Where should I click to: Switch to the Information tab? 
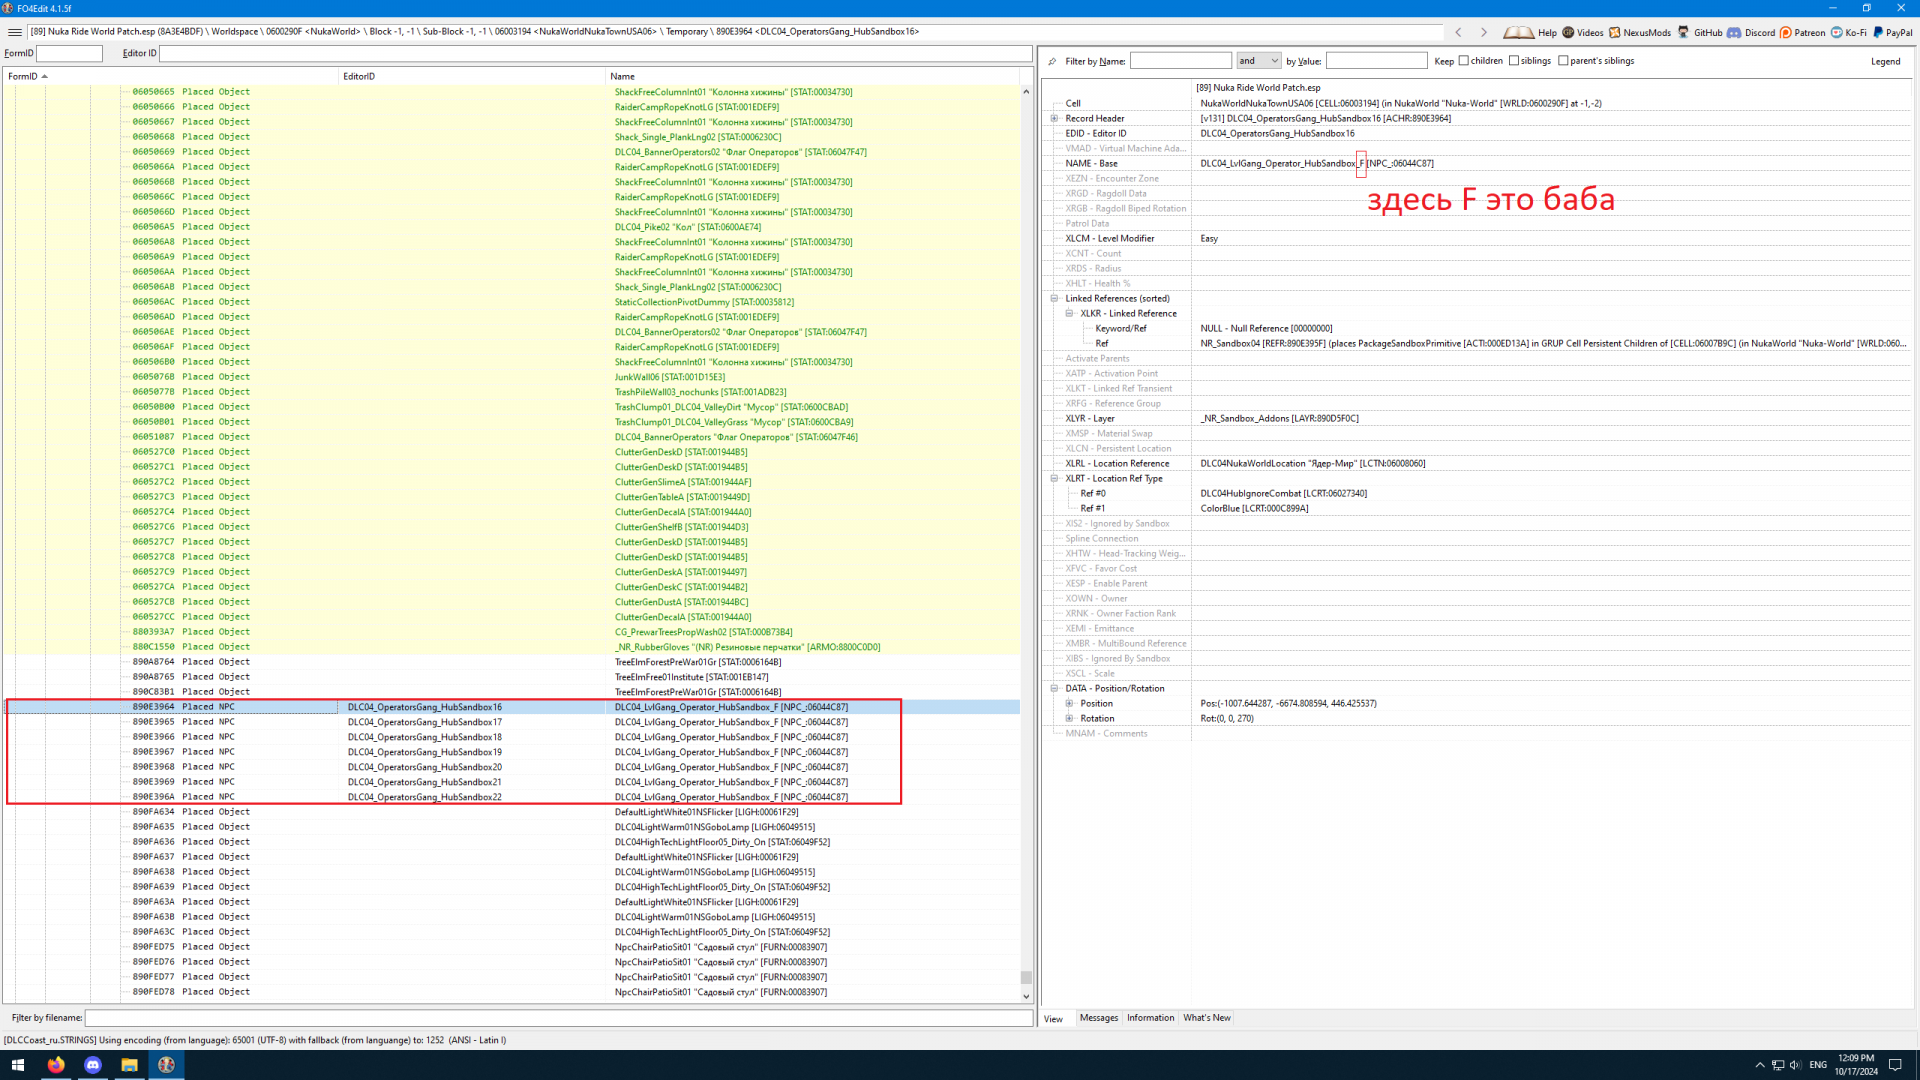click(x=1150, y=1018)
